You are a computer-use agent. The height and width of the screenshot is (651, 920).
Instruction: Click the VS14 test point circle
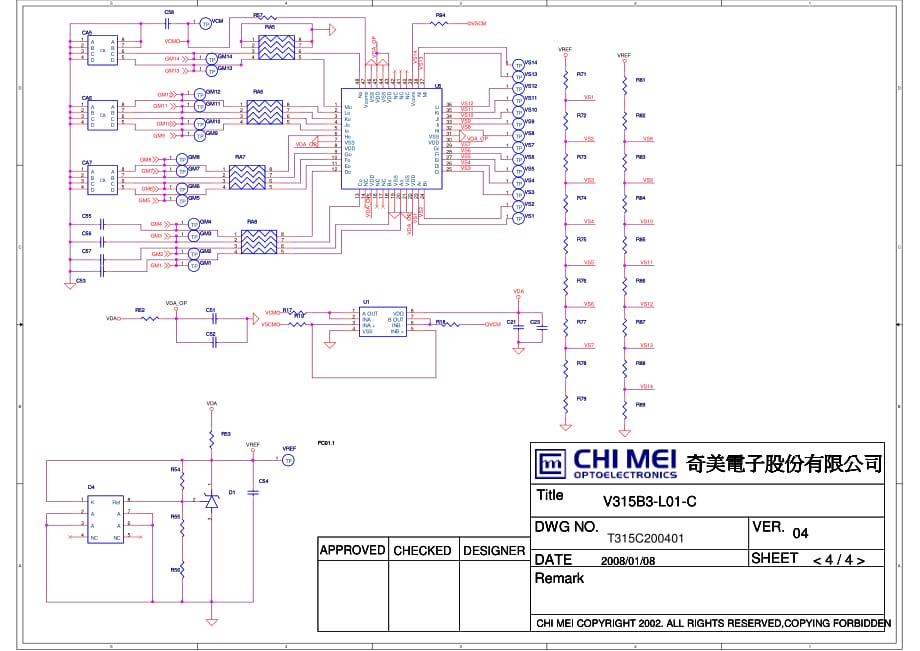[518, 64]
